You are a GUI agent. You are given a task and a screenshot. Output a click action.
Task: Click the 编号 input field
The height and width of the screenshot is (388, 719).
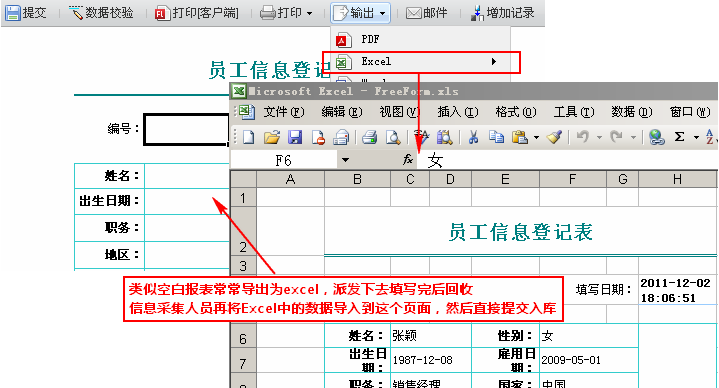(x=186, y=129)
